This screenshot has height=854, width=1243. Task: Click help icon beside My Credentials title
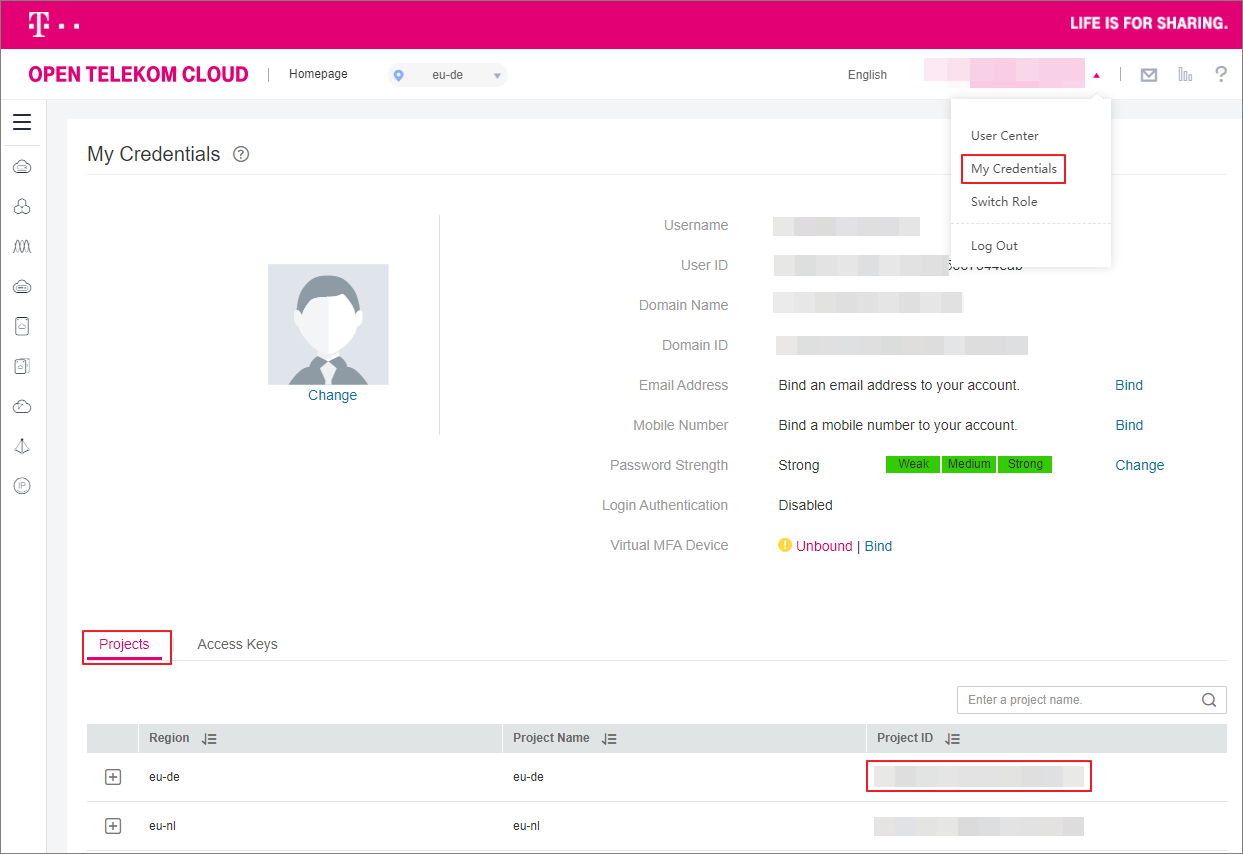tap(241, 154)
